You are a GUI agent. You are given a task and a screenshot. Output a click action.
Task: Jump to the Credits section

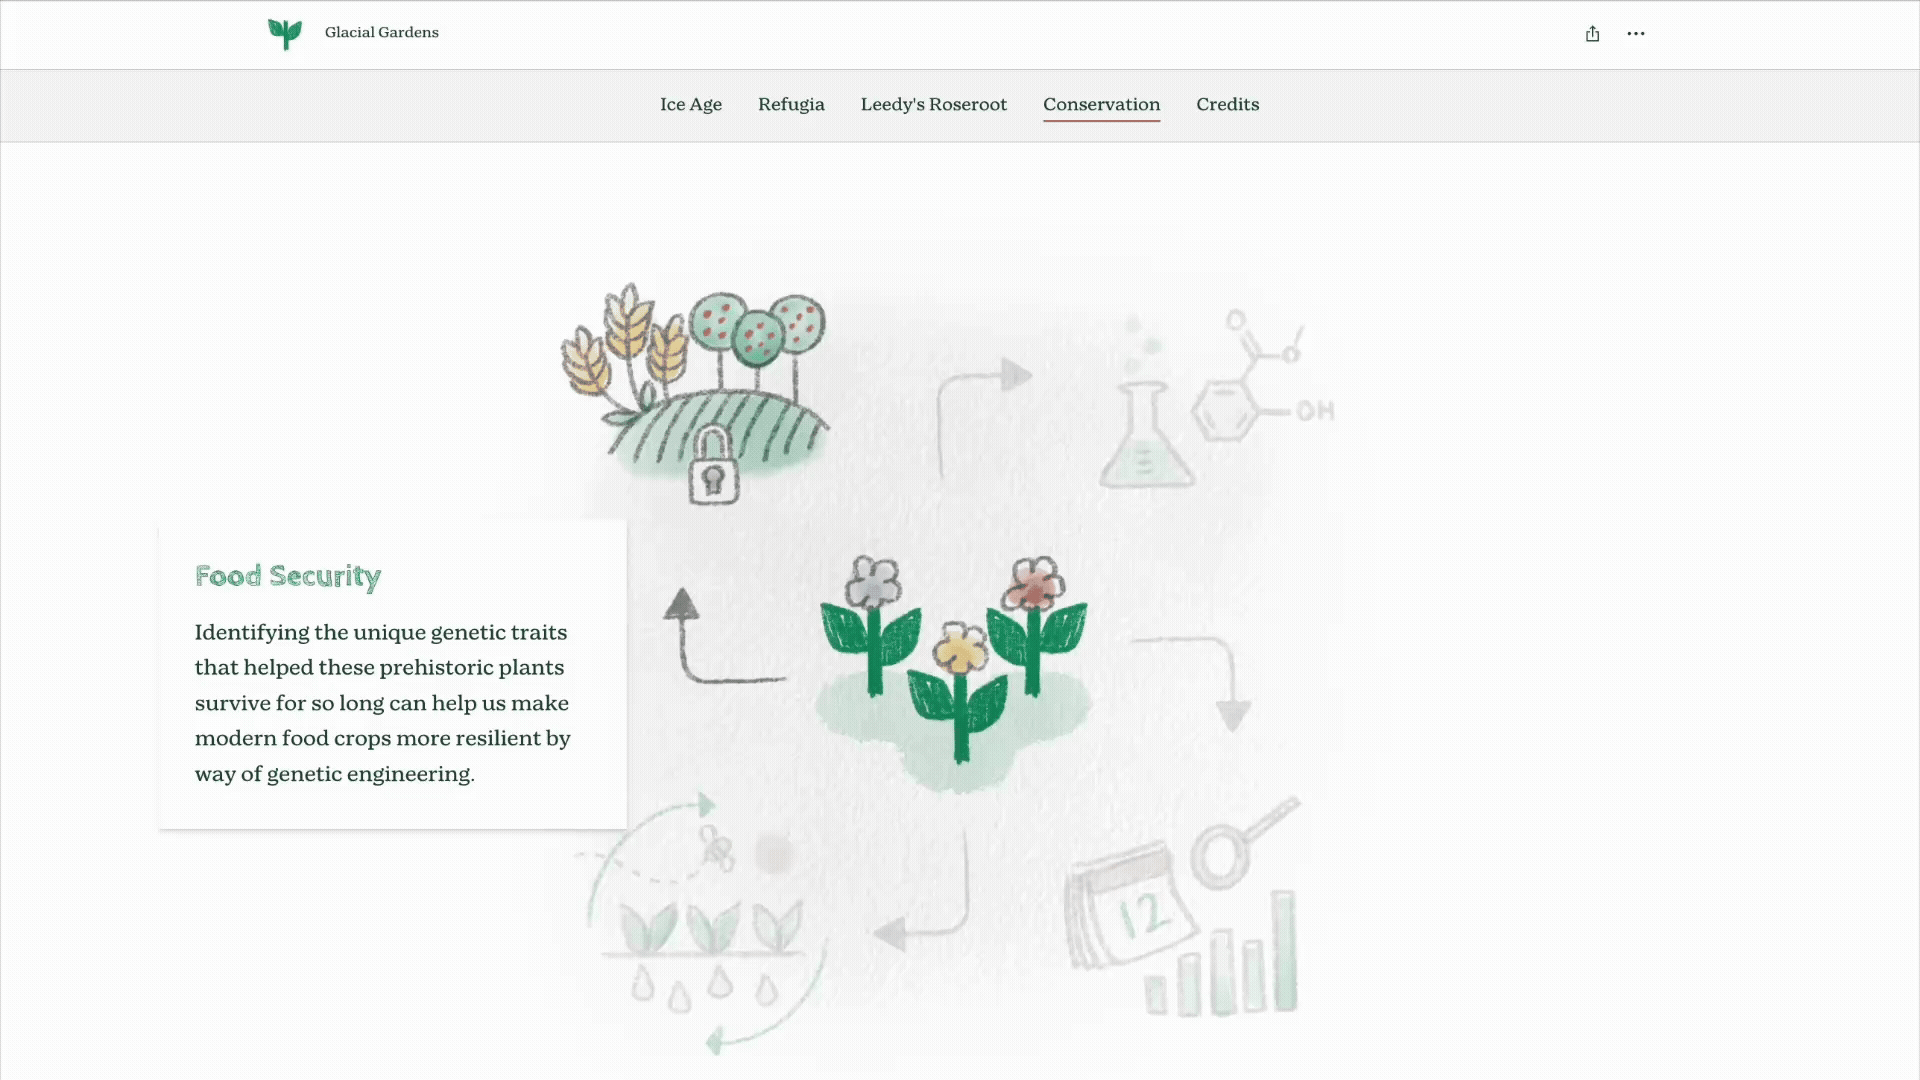(x=1227, y=104)
